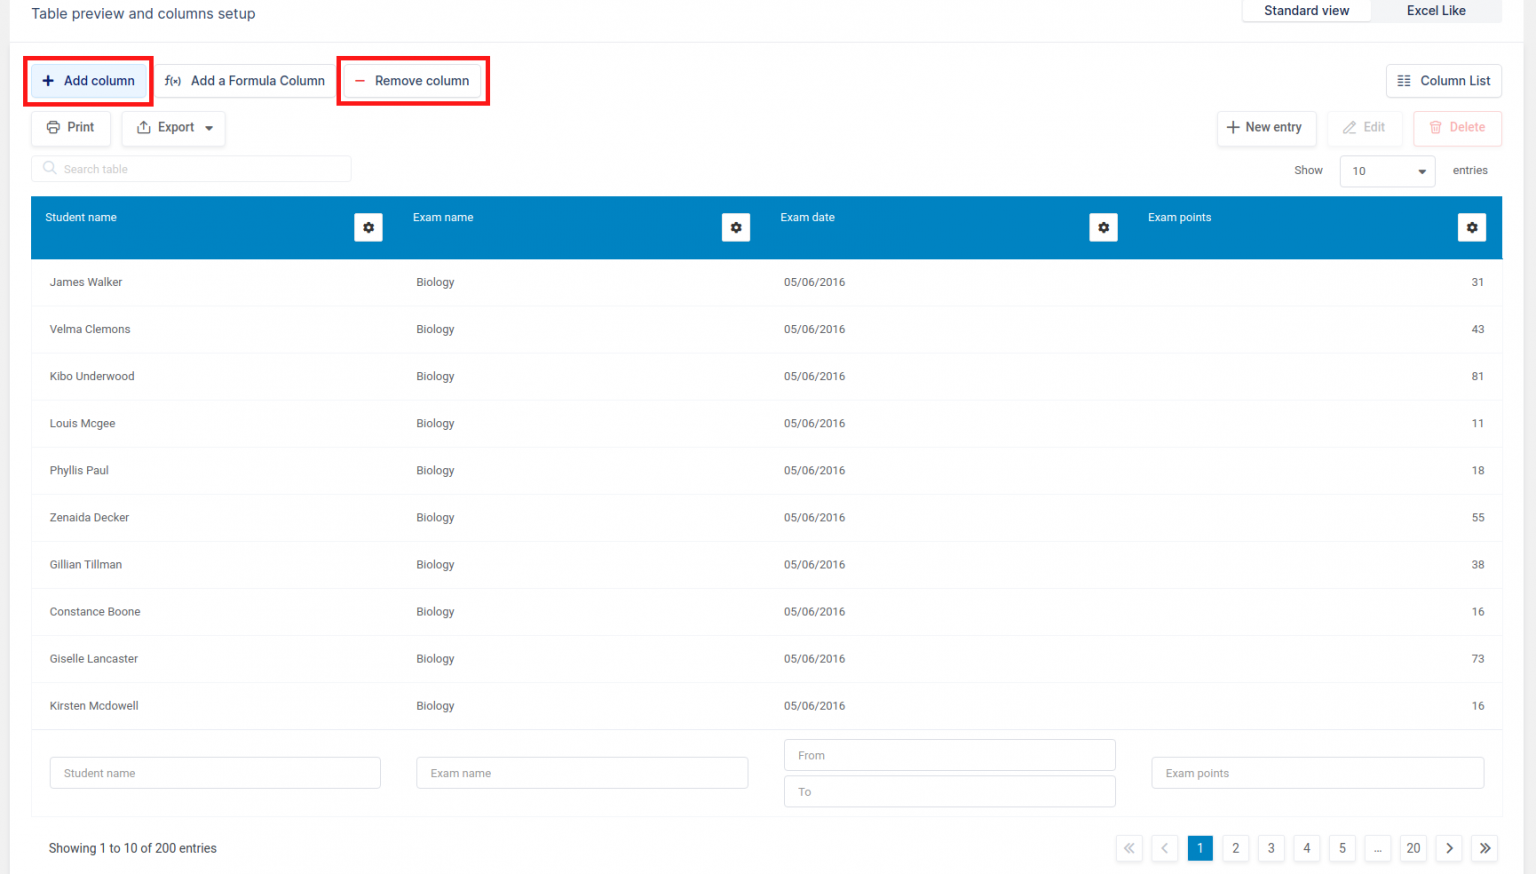The height and width of the screenshot is (874, 1536).
Task: Open Student name column settings gear
Action: (x=368, y=227)
